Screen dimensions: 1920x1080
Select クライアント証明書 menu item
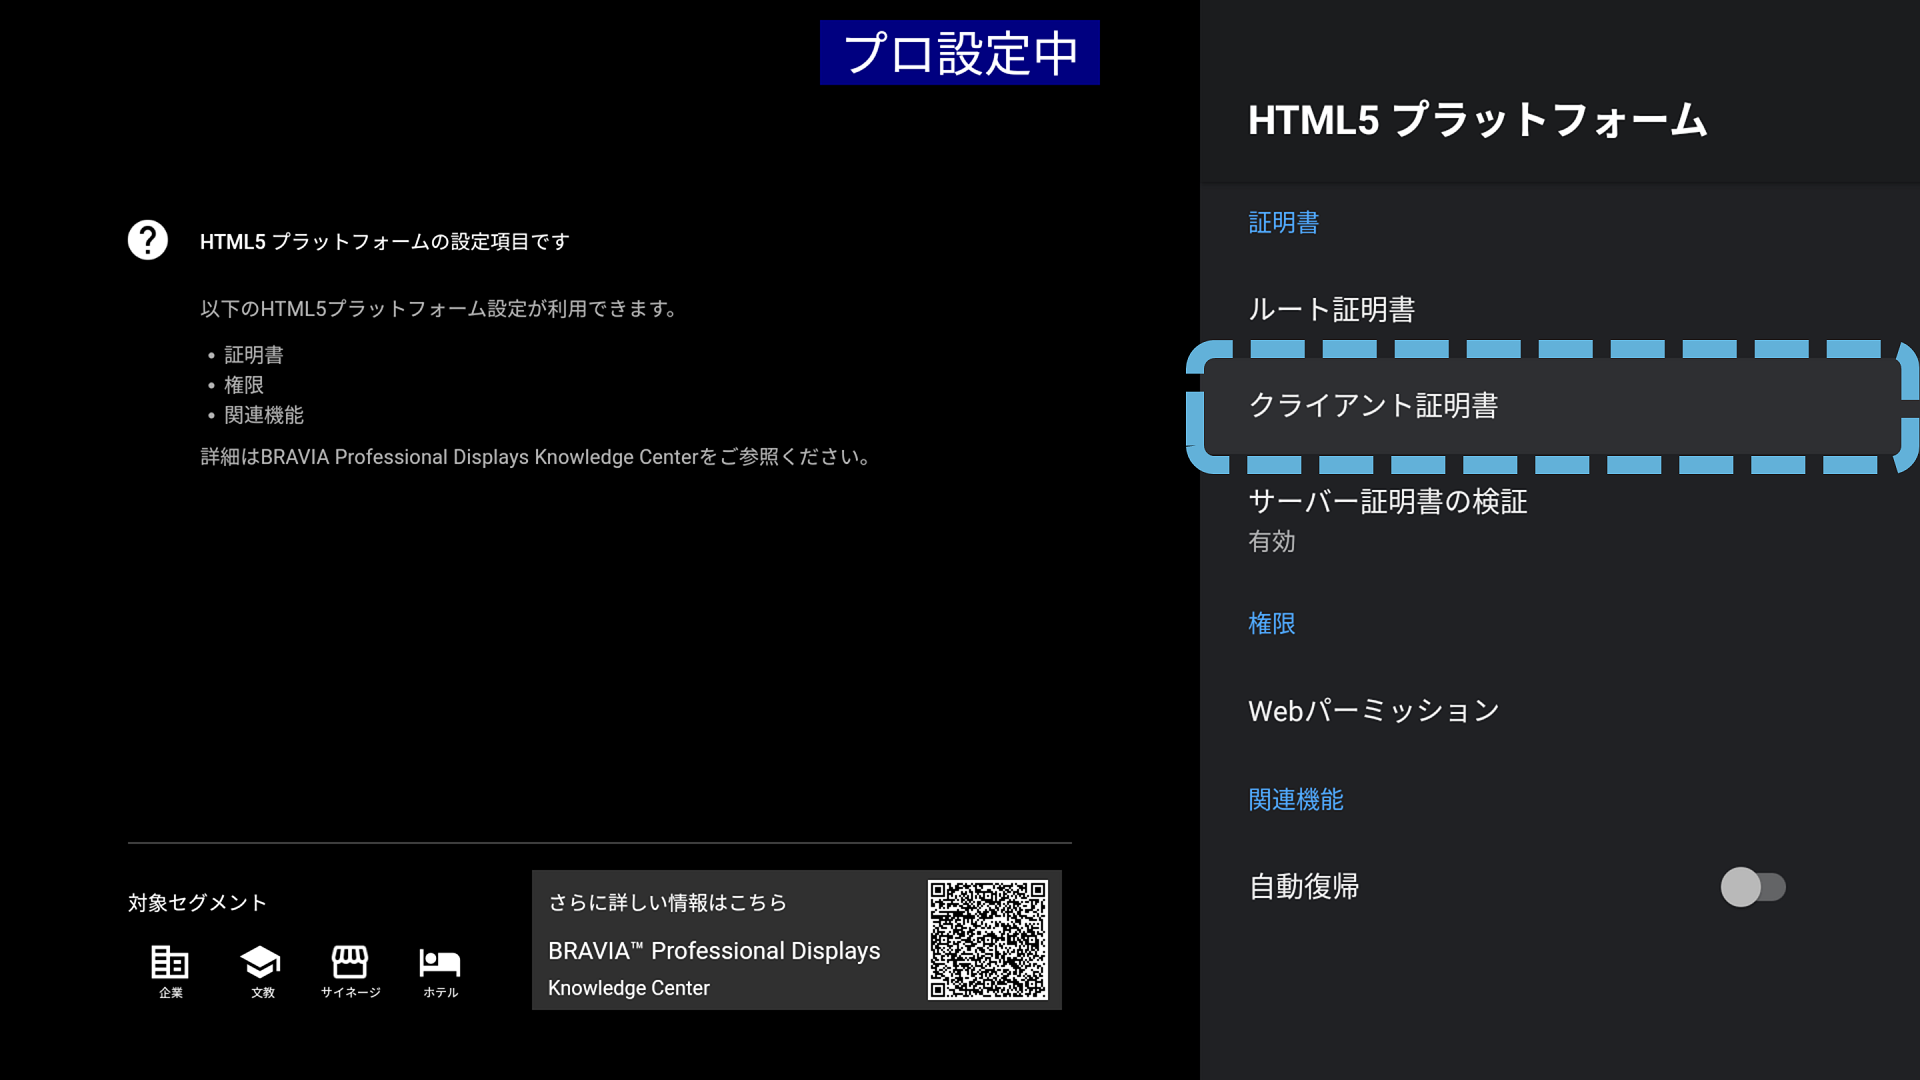[x=1373, y=405]
